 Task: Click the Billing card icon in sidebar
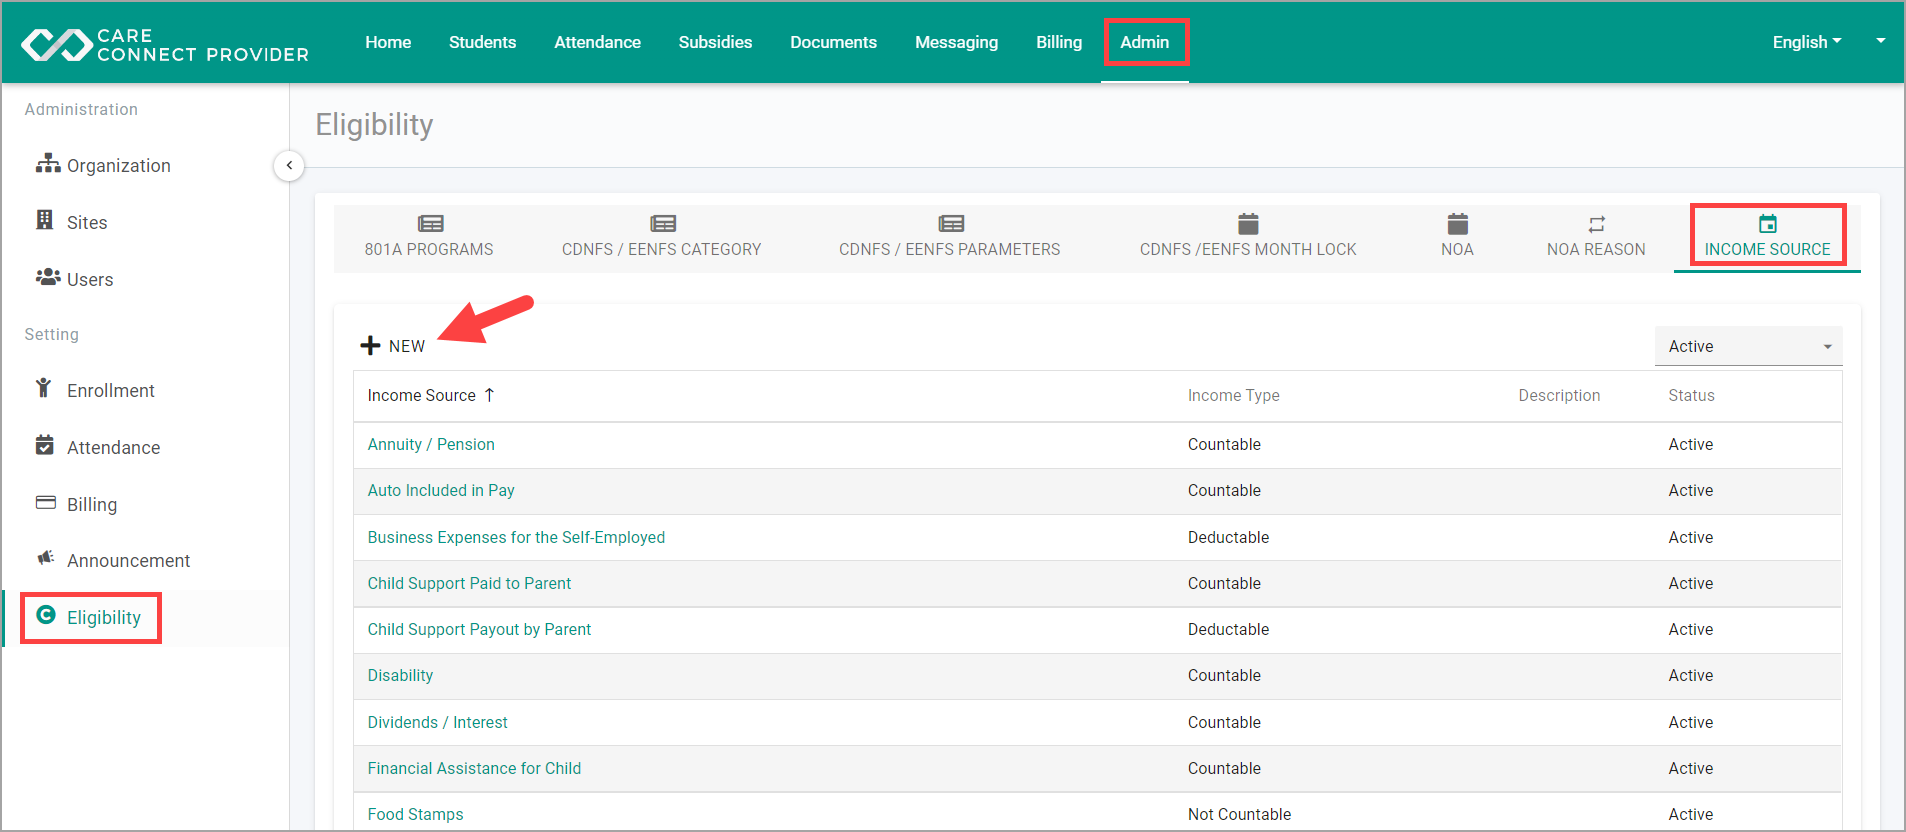tap(46, 502)
